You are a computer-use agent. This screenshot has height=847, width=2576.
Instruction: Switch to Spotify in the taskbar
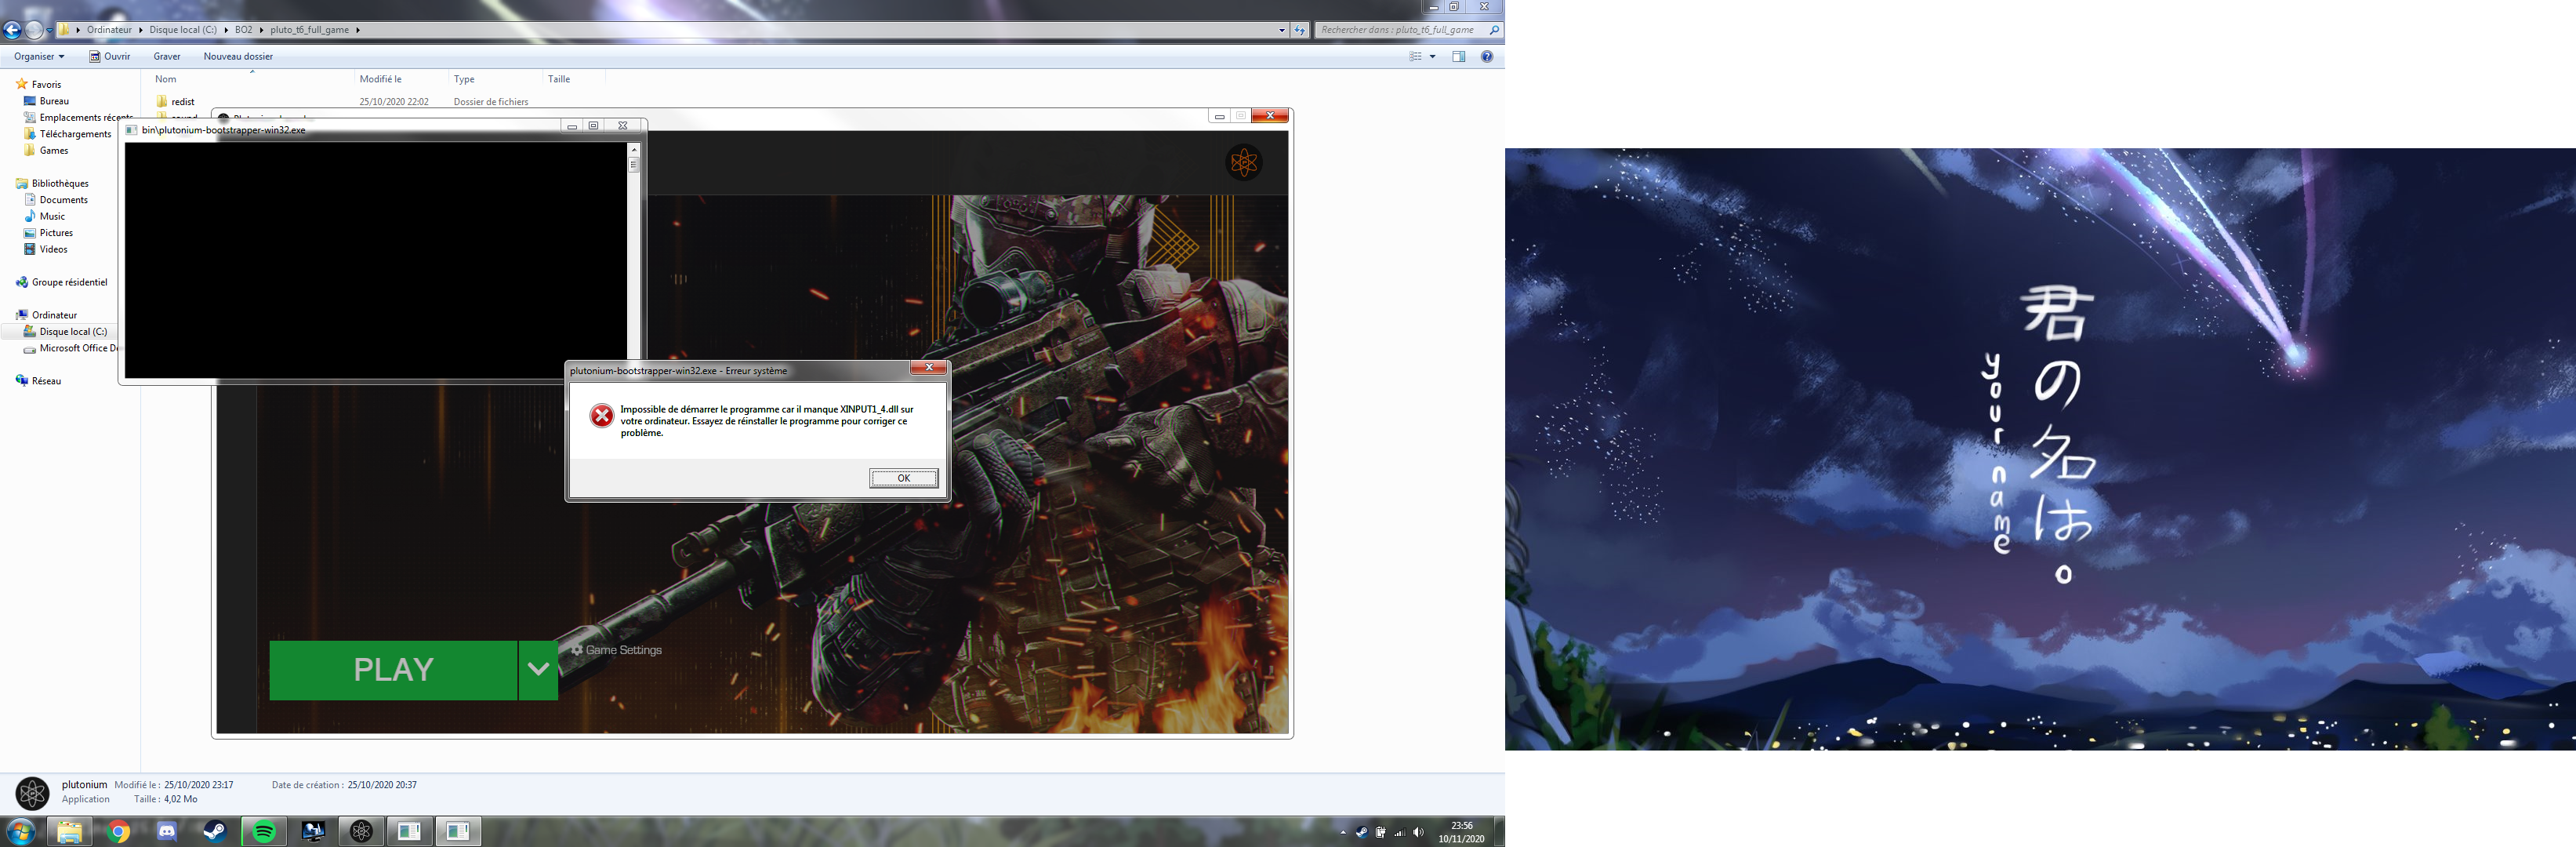coord(264,831)
